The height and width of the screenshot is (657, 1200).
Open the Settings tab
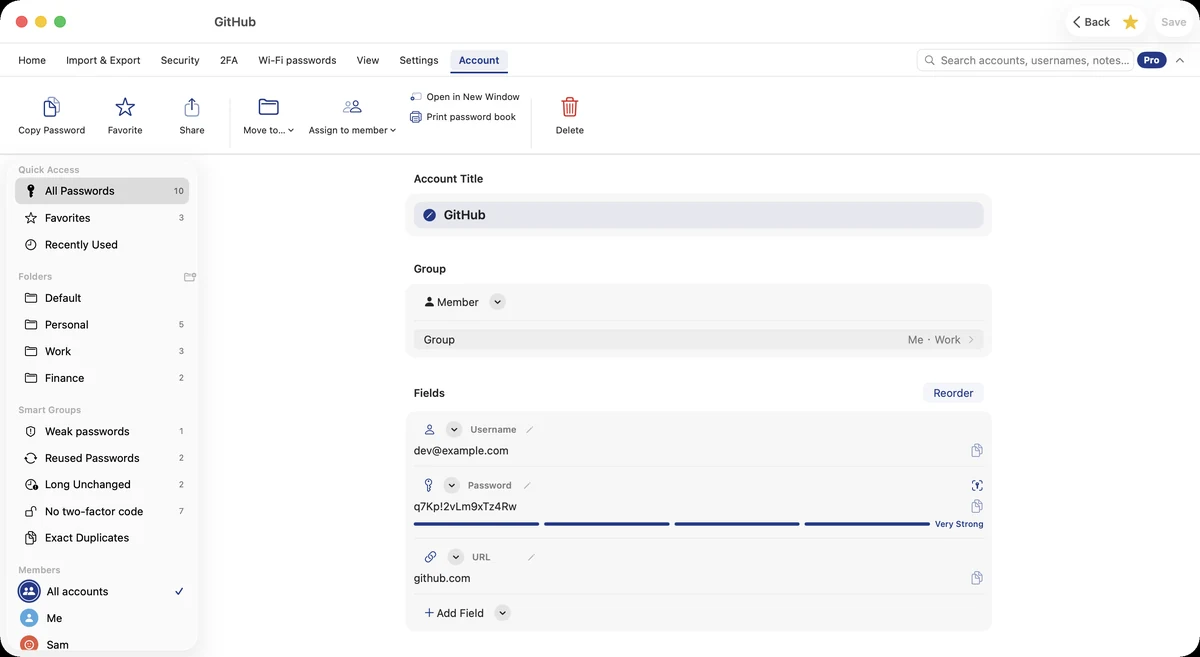coord(419,60)
